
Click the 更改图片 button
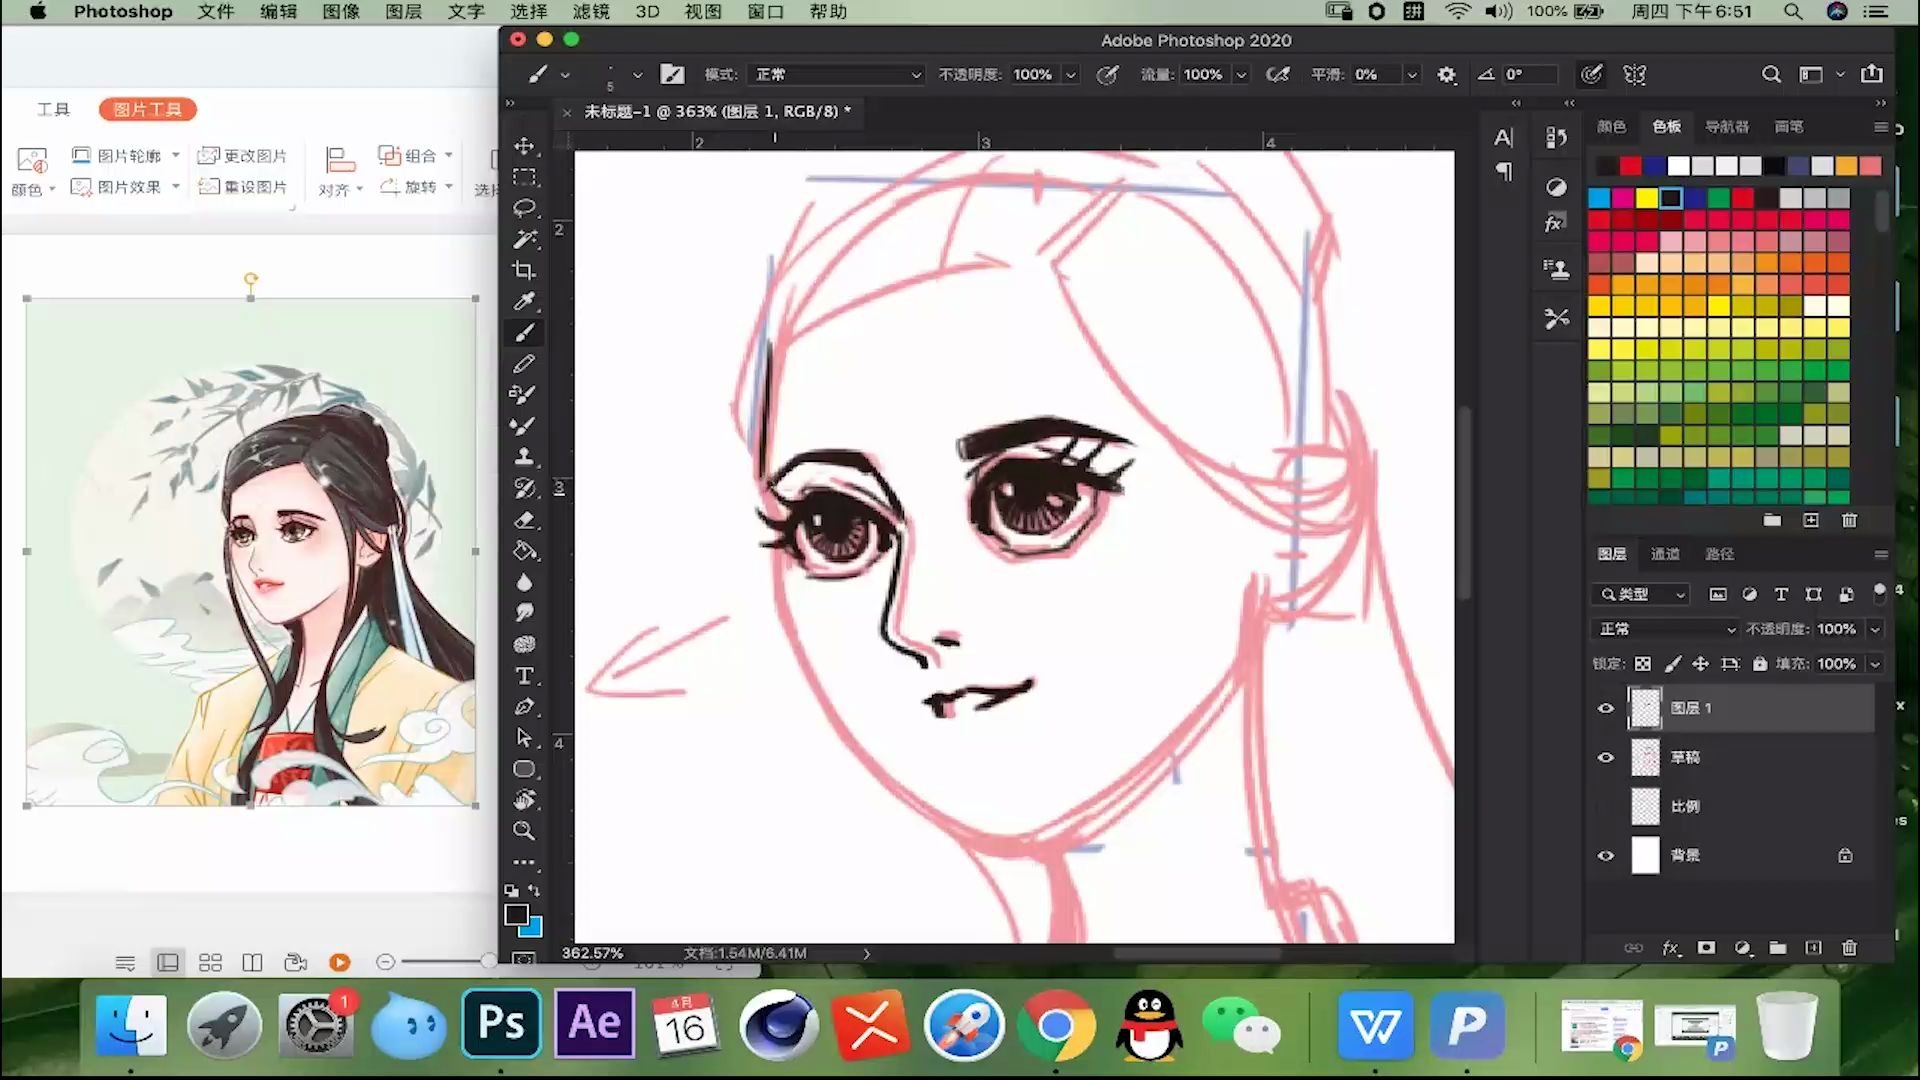243,156
